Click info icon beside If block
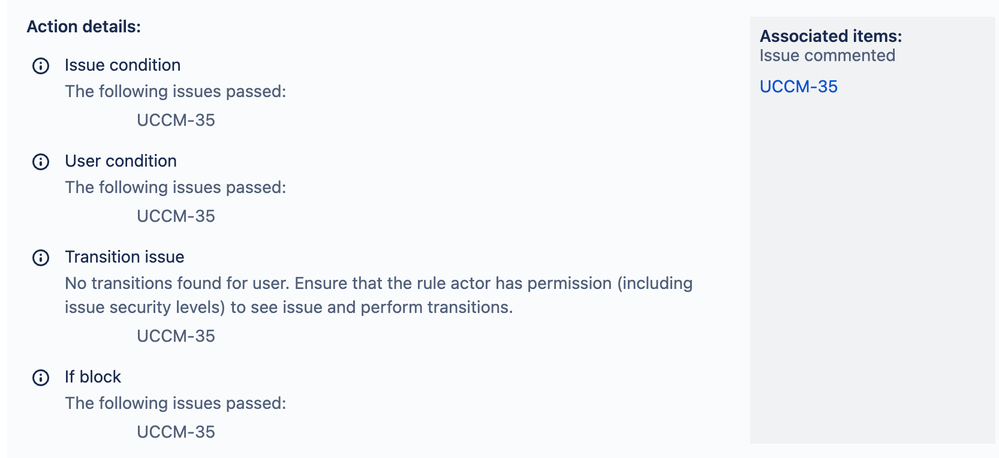Screen dimensions: 999x458 pos(41,378)
